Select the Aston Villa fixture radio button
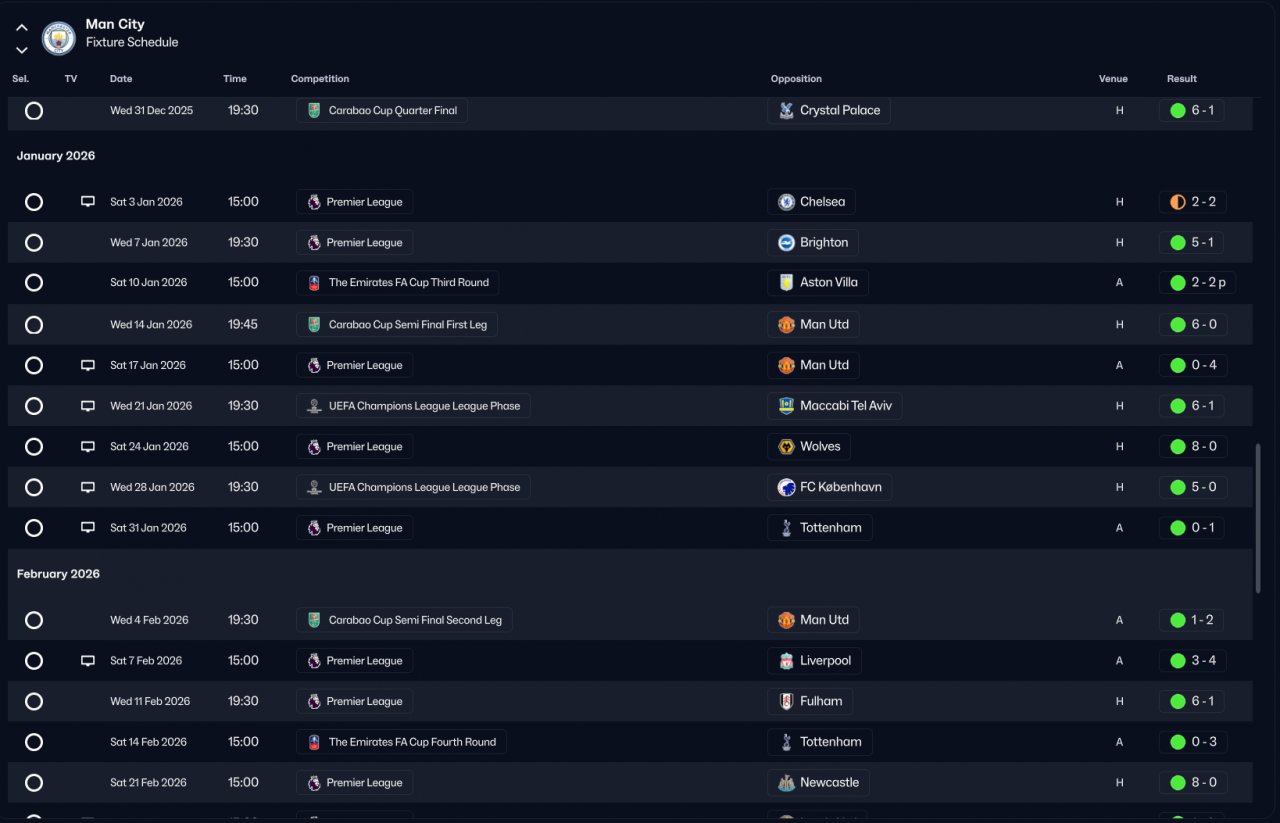 (x=34, y=283)
